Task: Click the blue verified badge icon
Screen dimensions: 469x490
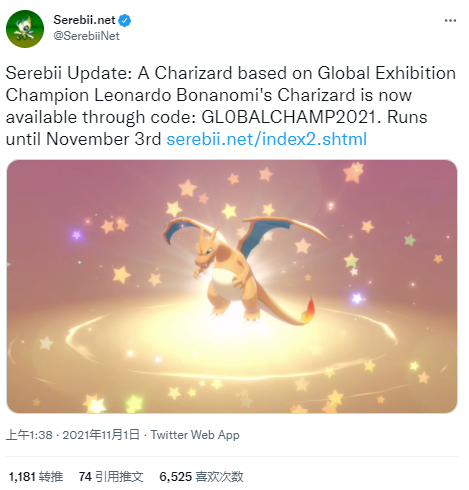Action: pyautogui.click(x=125, y=20)
